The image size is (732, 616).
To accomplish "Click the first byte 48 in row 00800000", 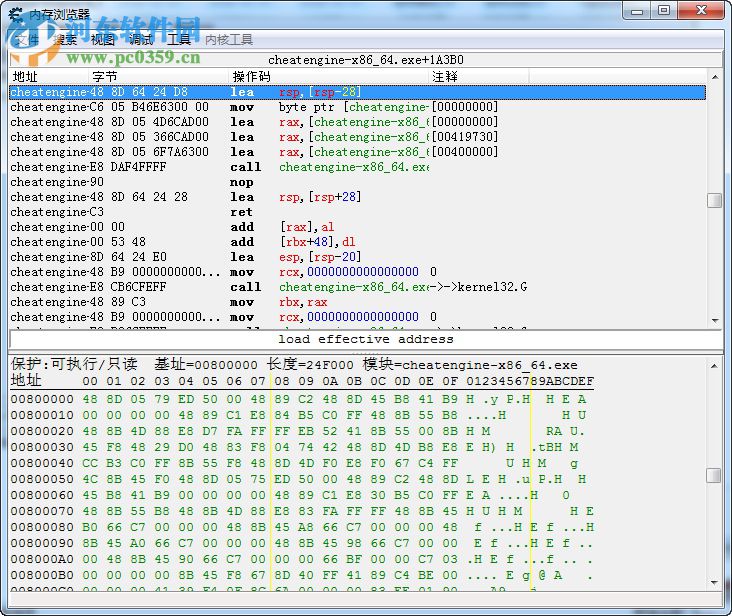I will tap(90, 399).
